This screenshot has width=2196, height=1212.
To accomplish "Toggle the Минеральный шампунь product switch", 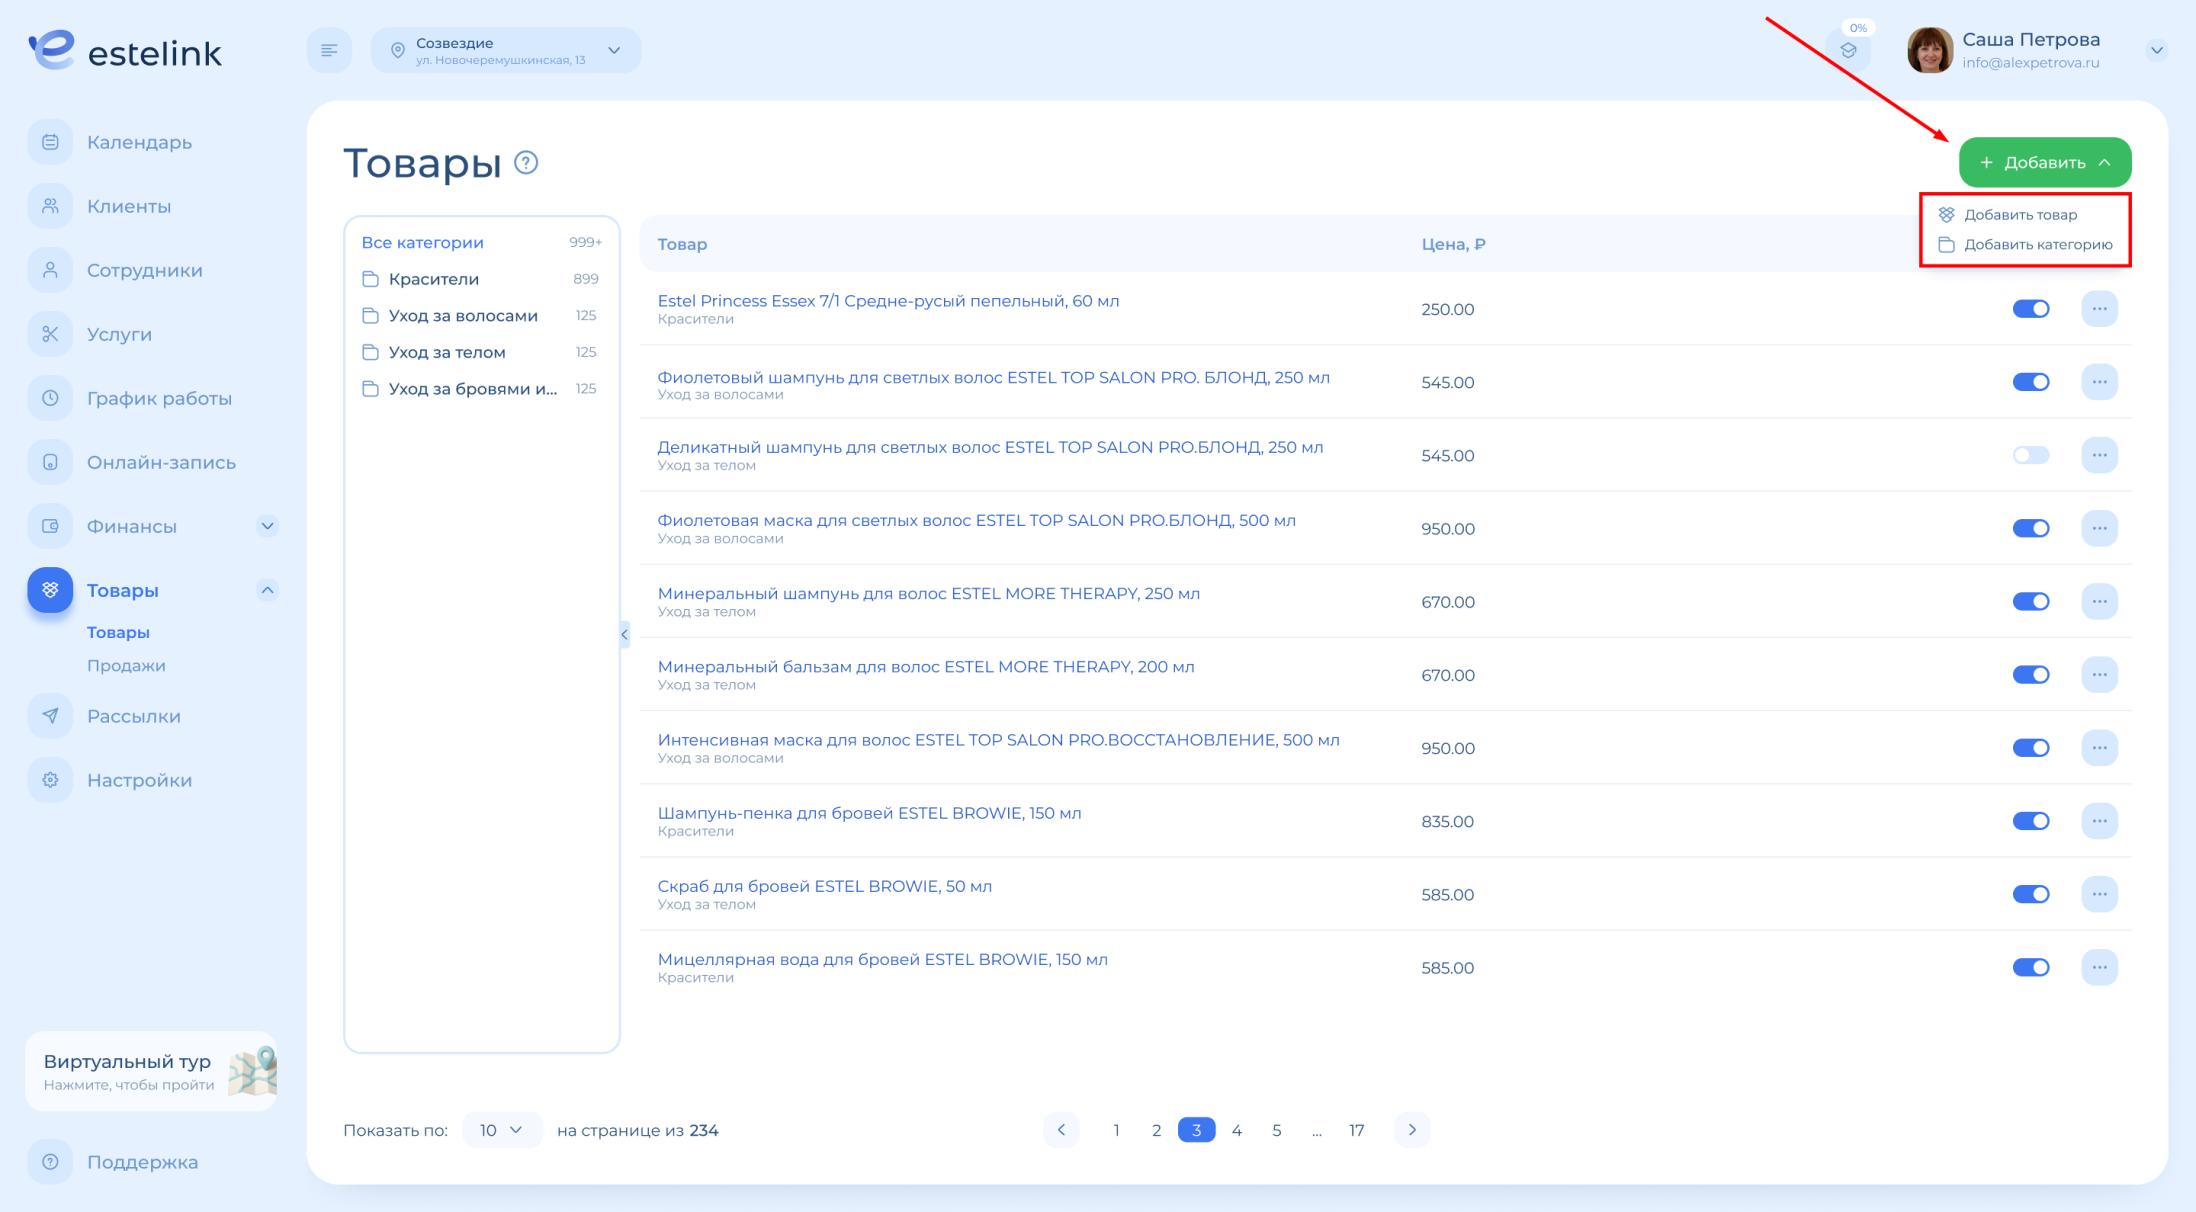I will click(2031, 601).
